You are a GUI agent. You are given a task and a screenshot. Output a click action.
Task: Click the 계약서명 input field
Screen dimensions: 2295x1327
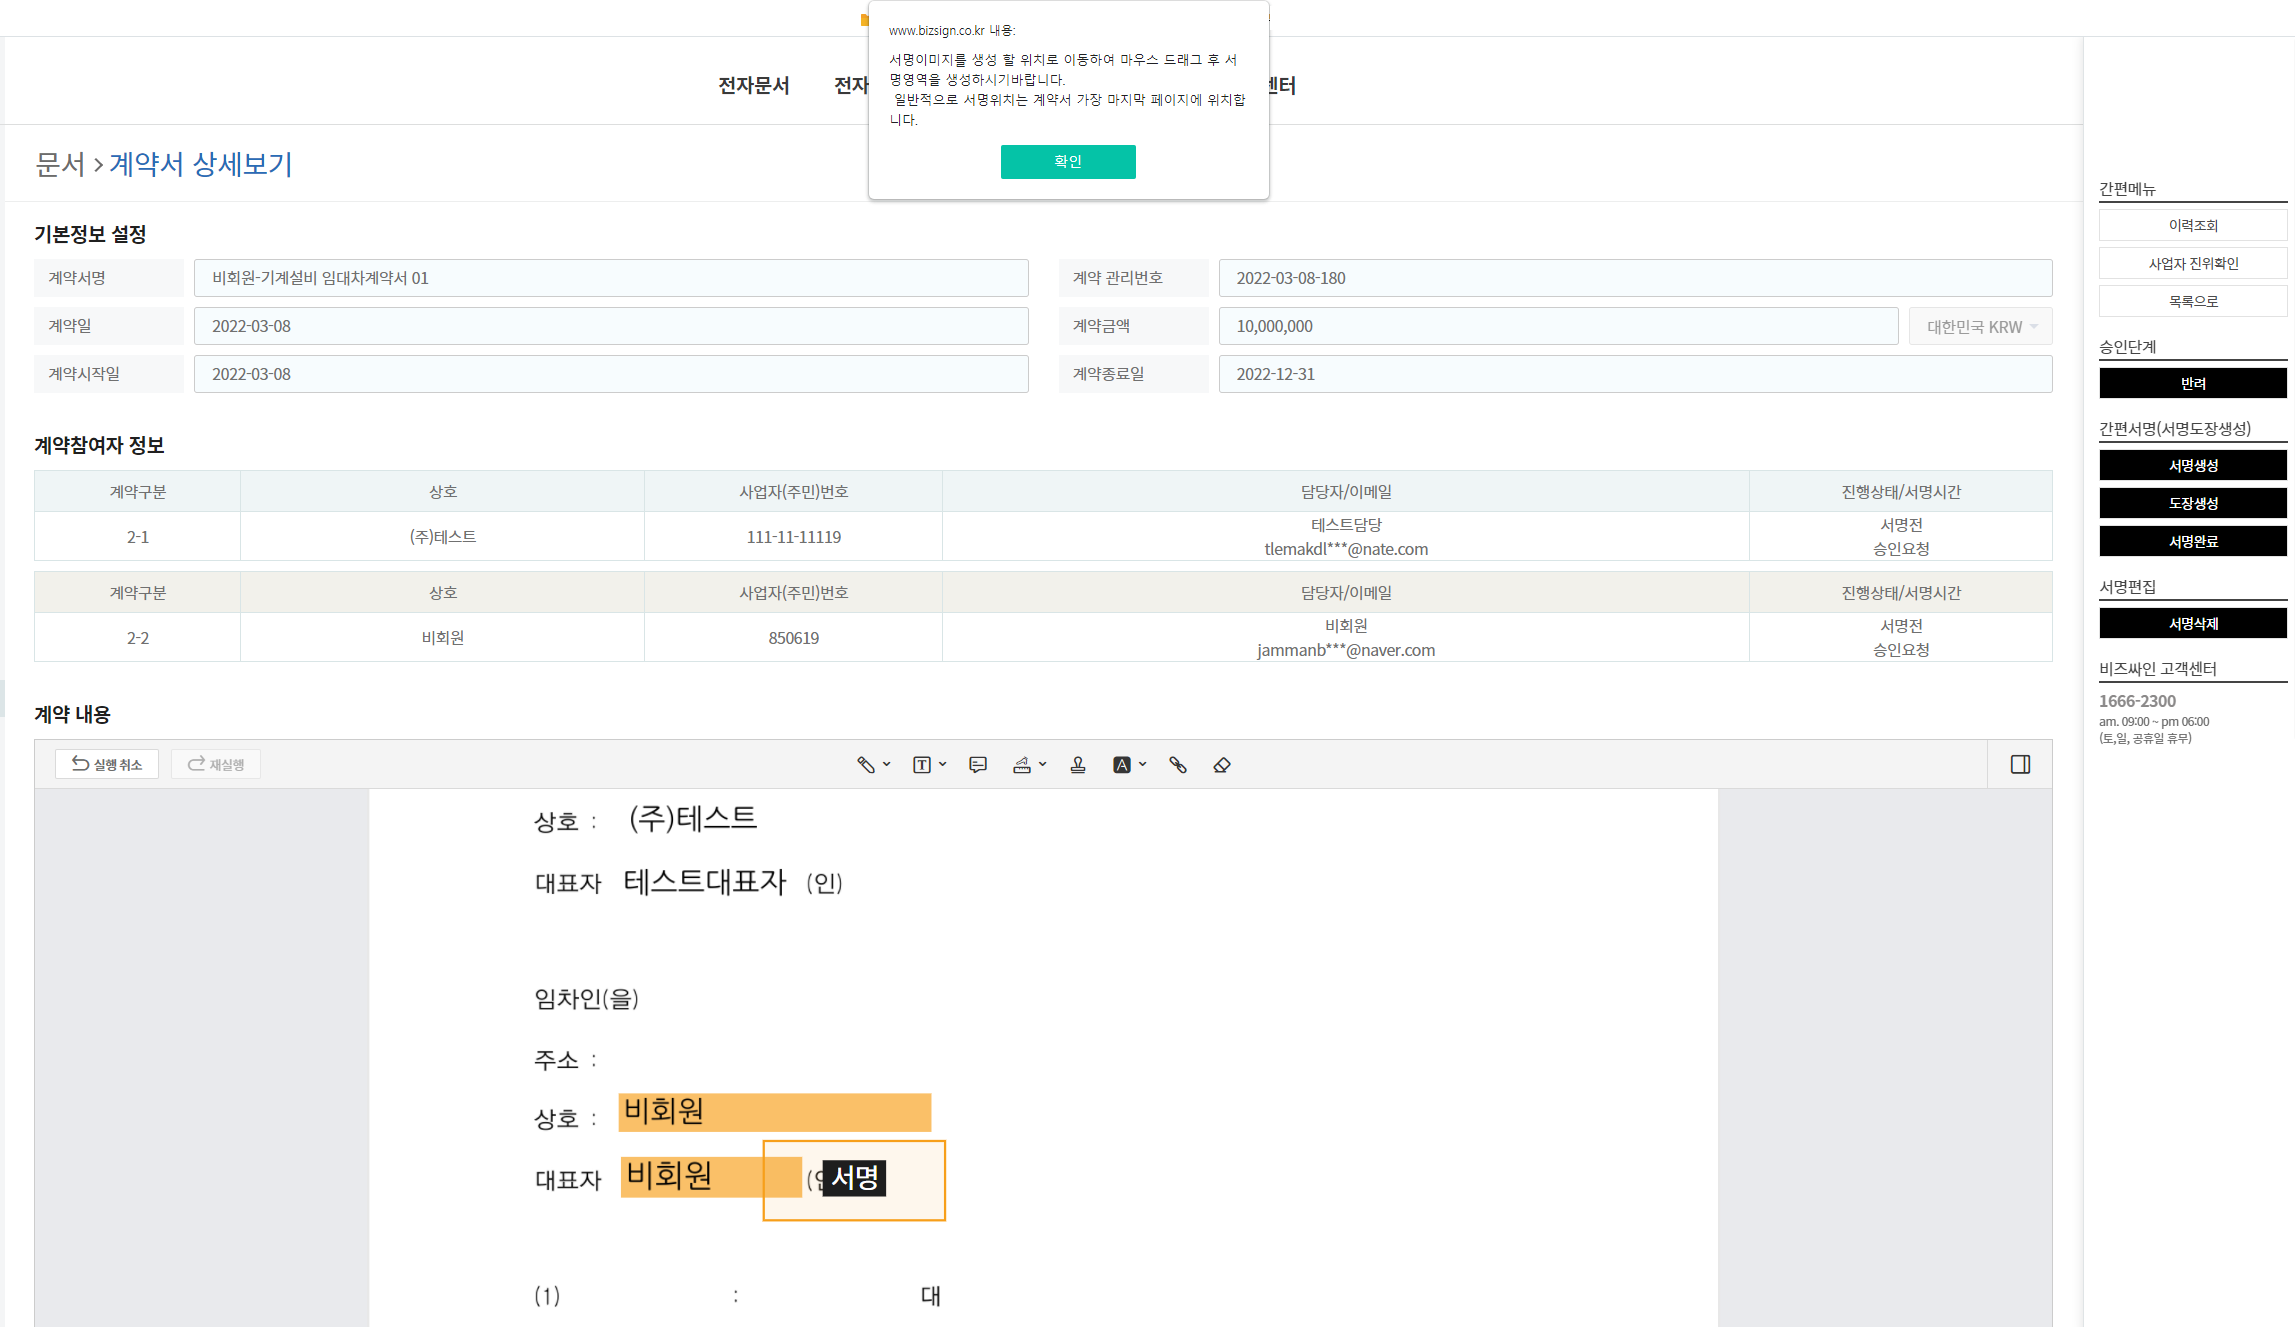[611, 278]
